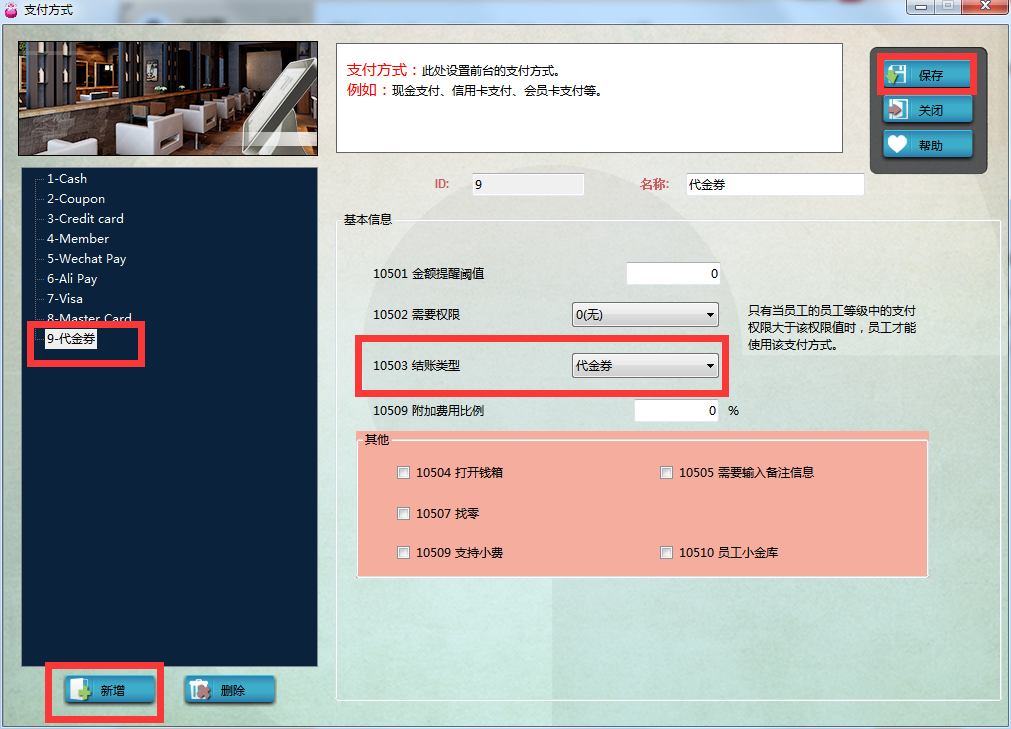Toggle 10507 找零 checkbox

pos(403,513)
